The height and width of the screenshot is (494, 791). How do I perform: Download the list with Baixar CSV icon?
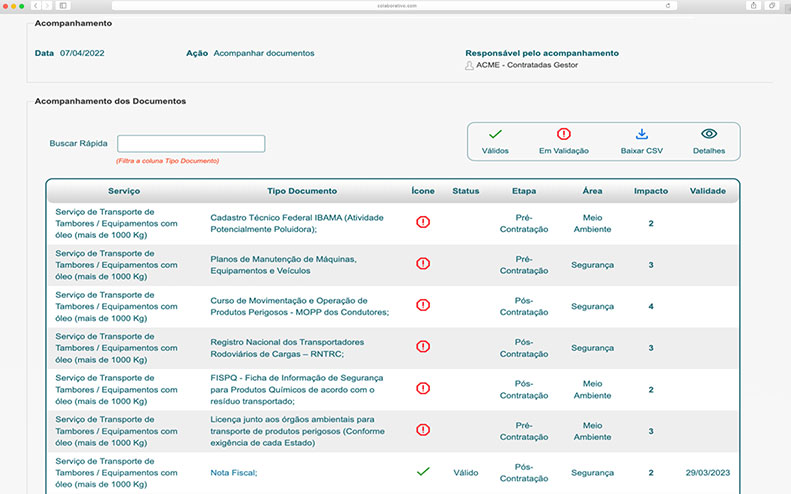[642, 134]
